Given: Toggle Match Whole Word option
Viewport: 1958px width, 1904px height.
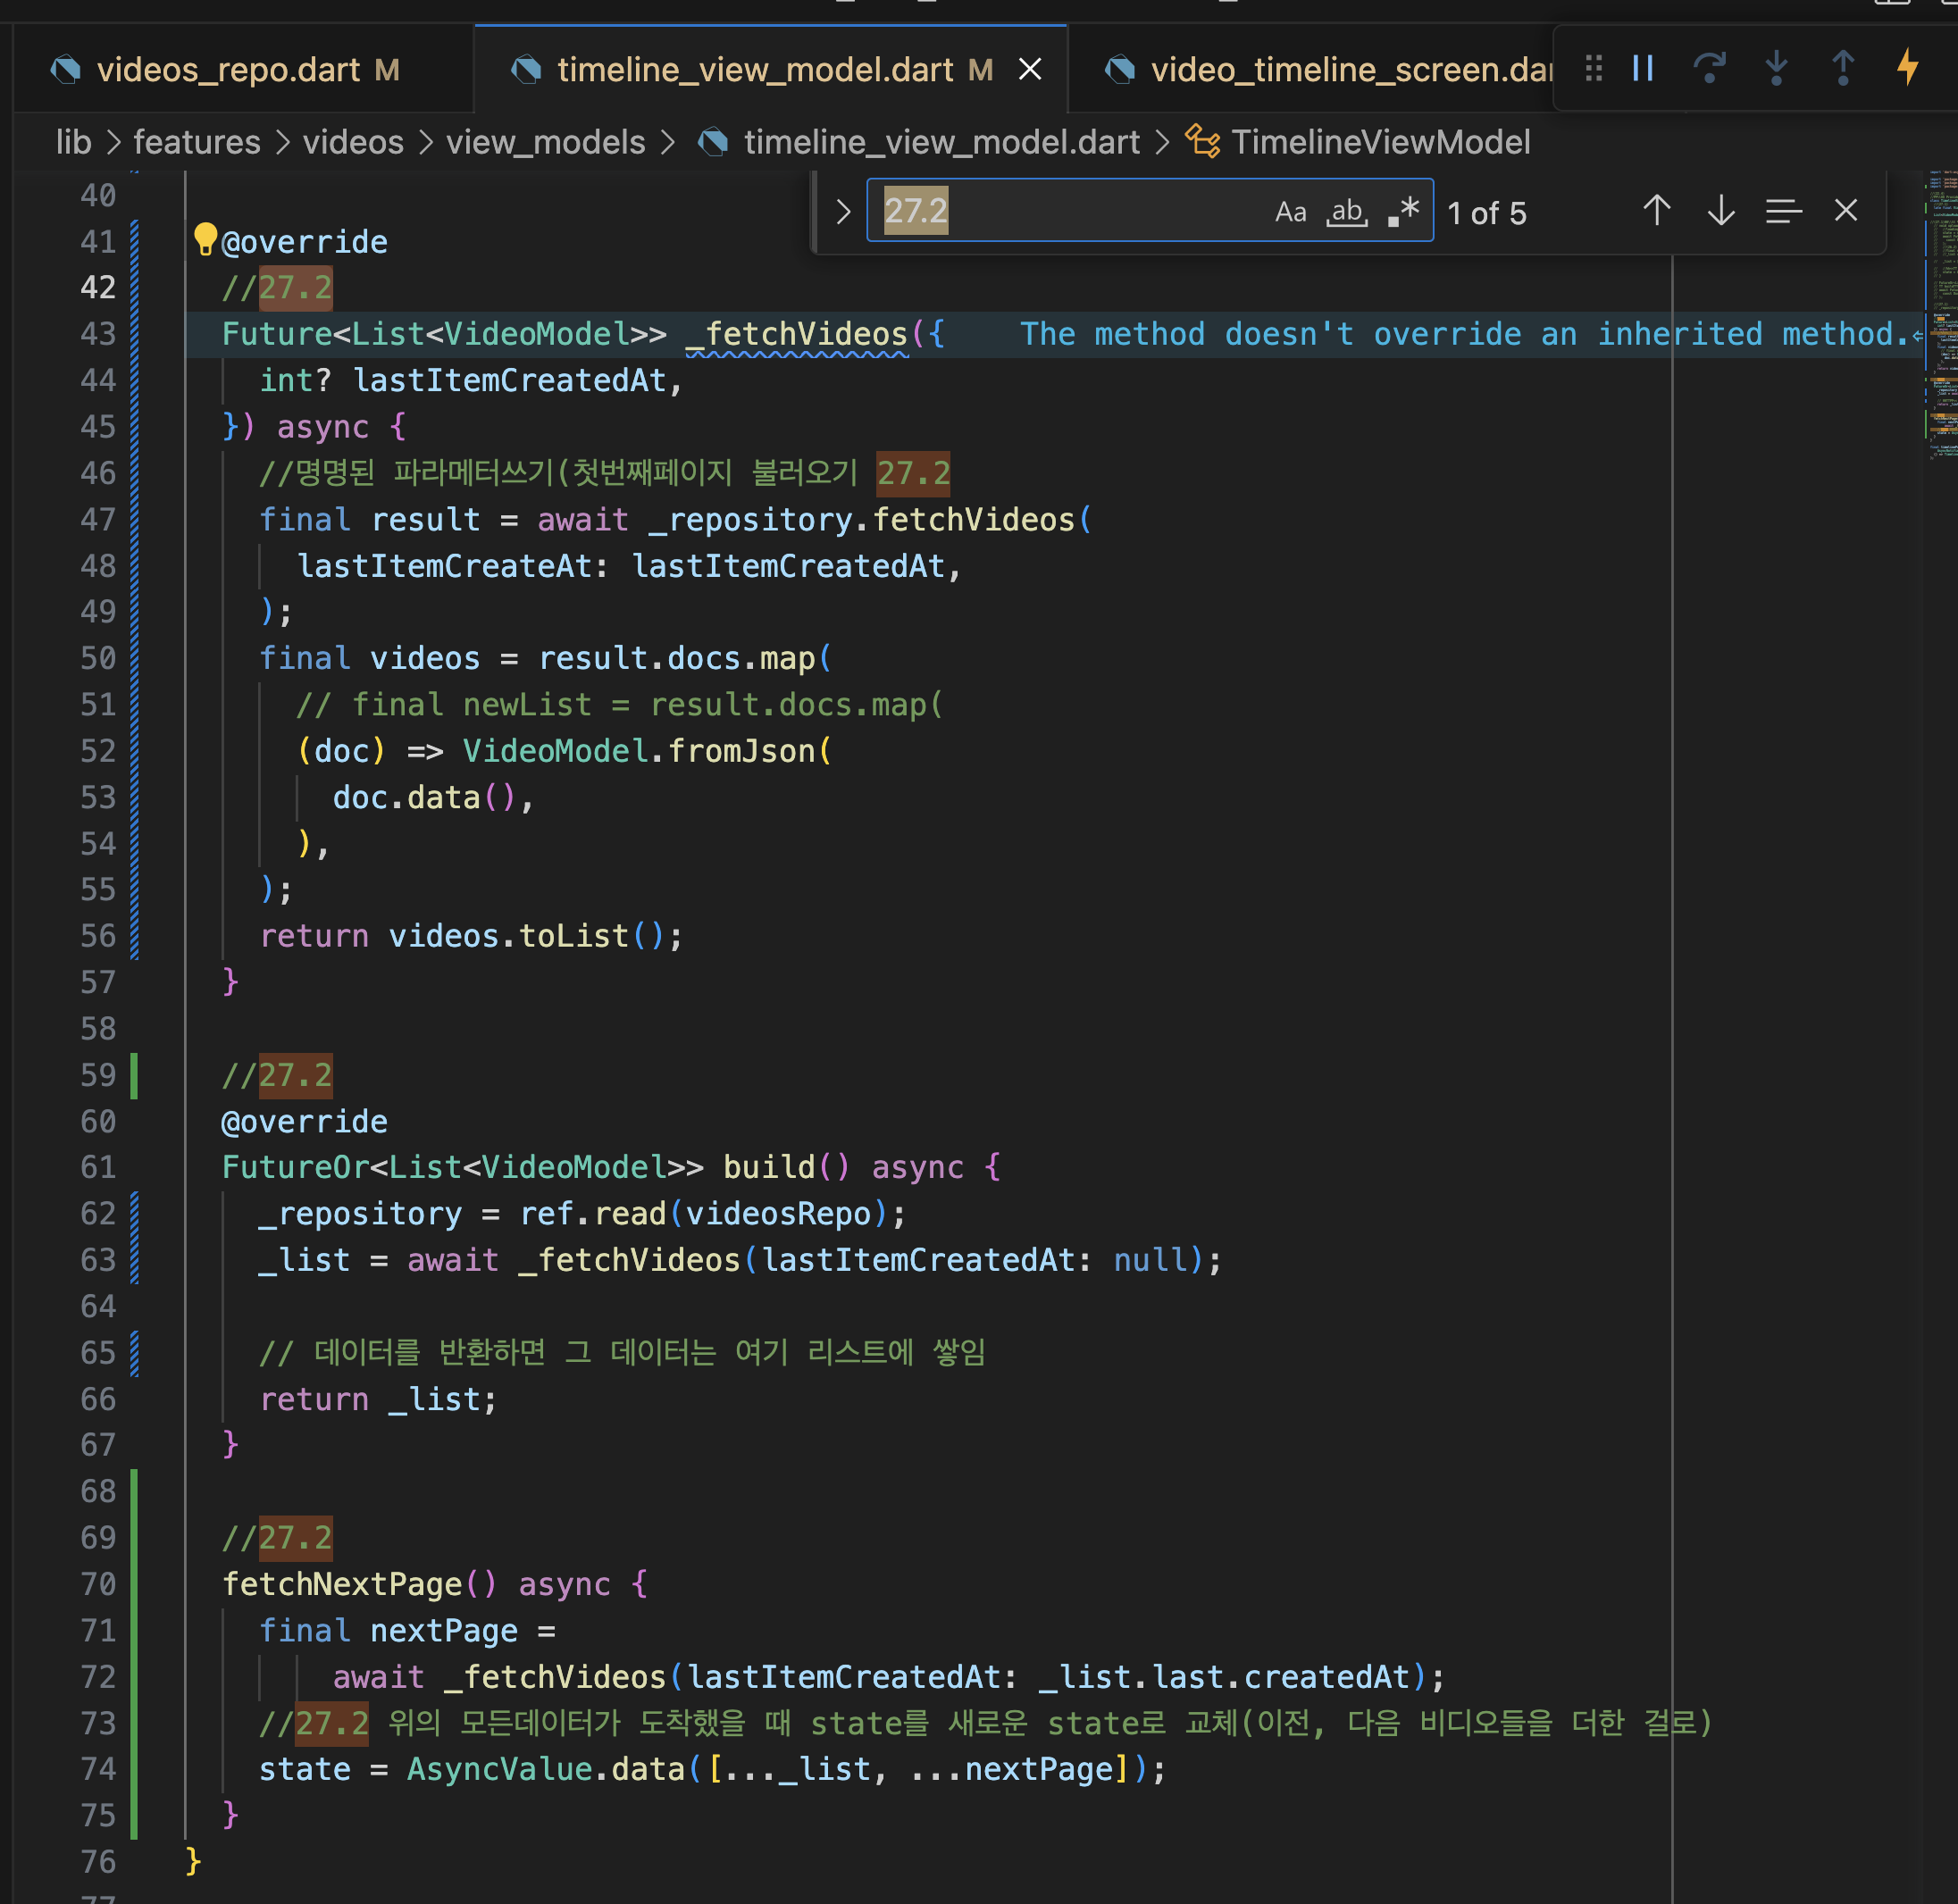Looking at the screenshot, I should [x=1347, y=212].
